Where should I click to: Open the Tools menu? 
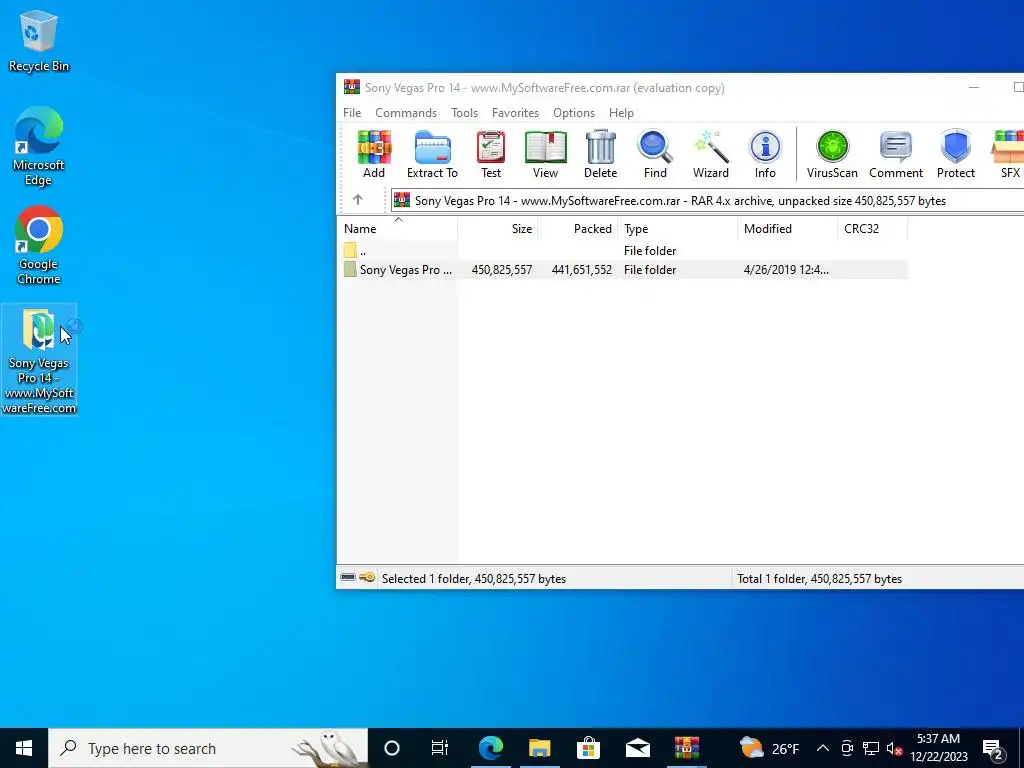[x=464, y=112]
